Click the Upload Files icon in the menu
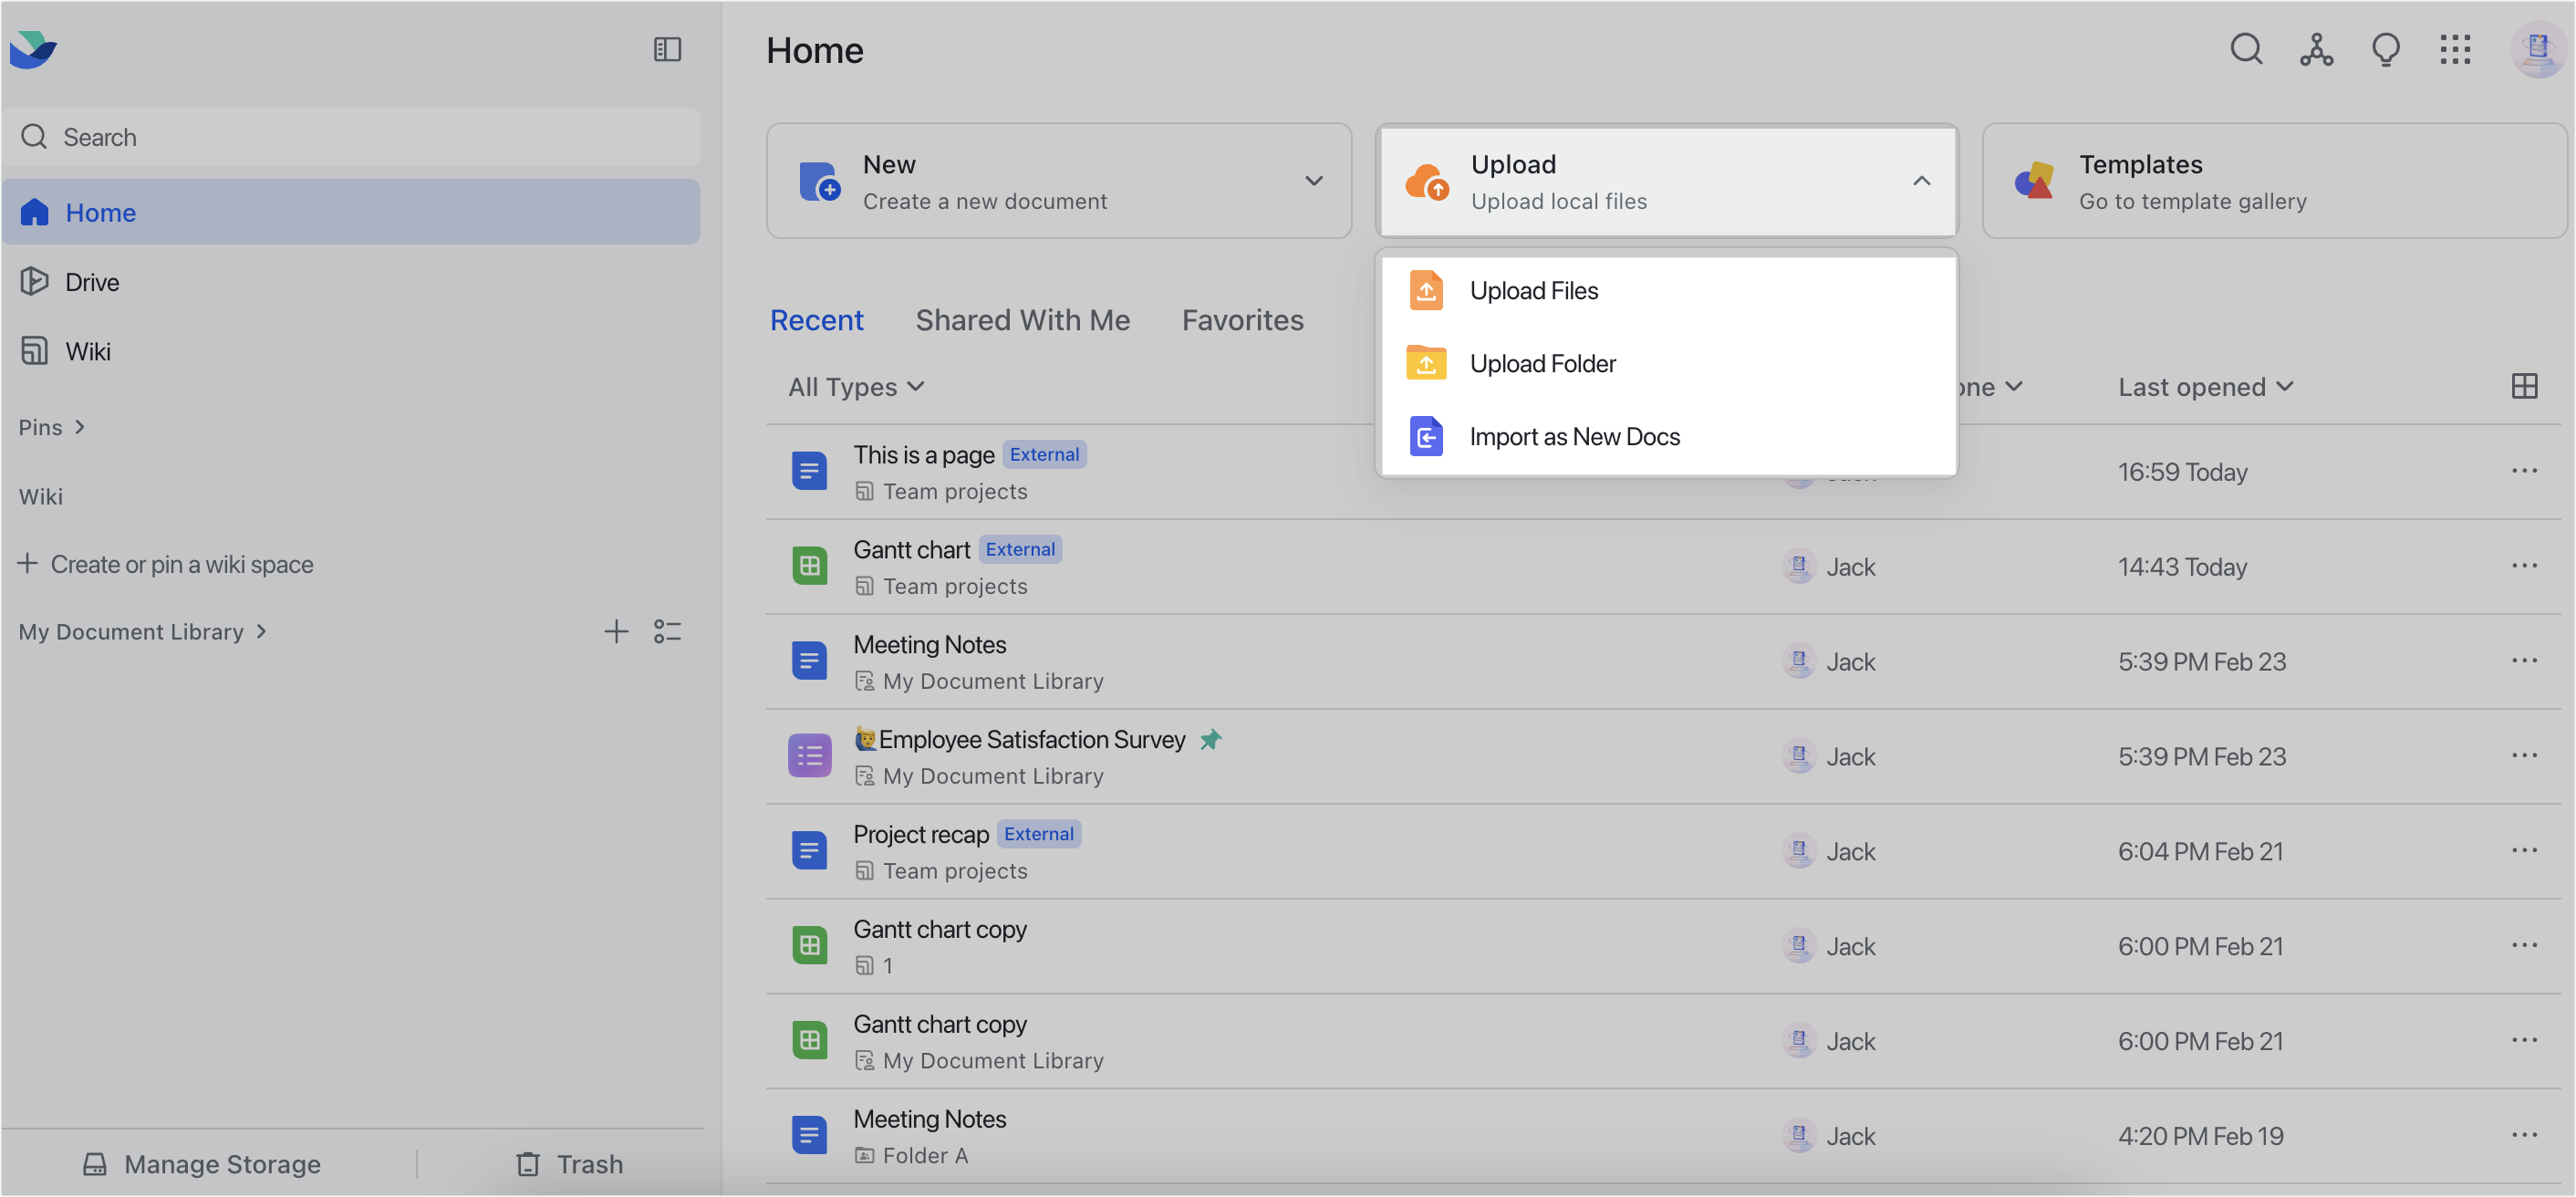 tap(1426, 290)
